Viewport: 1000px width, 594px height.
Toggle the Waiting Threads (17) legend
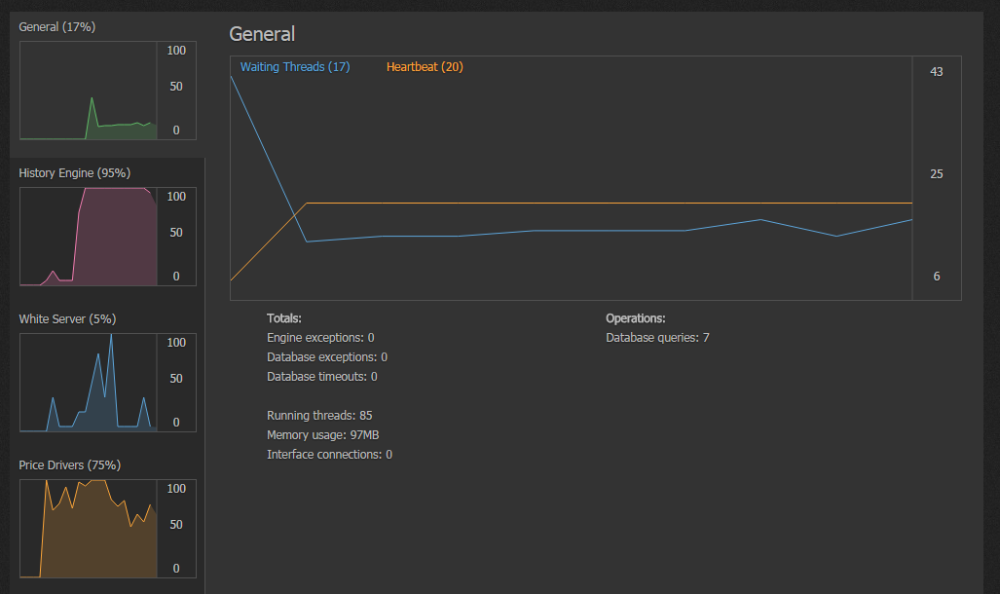(x=295, y=67)
